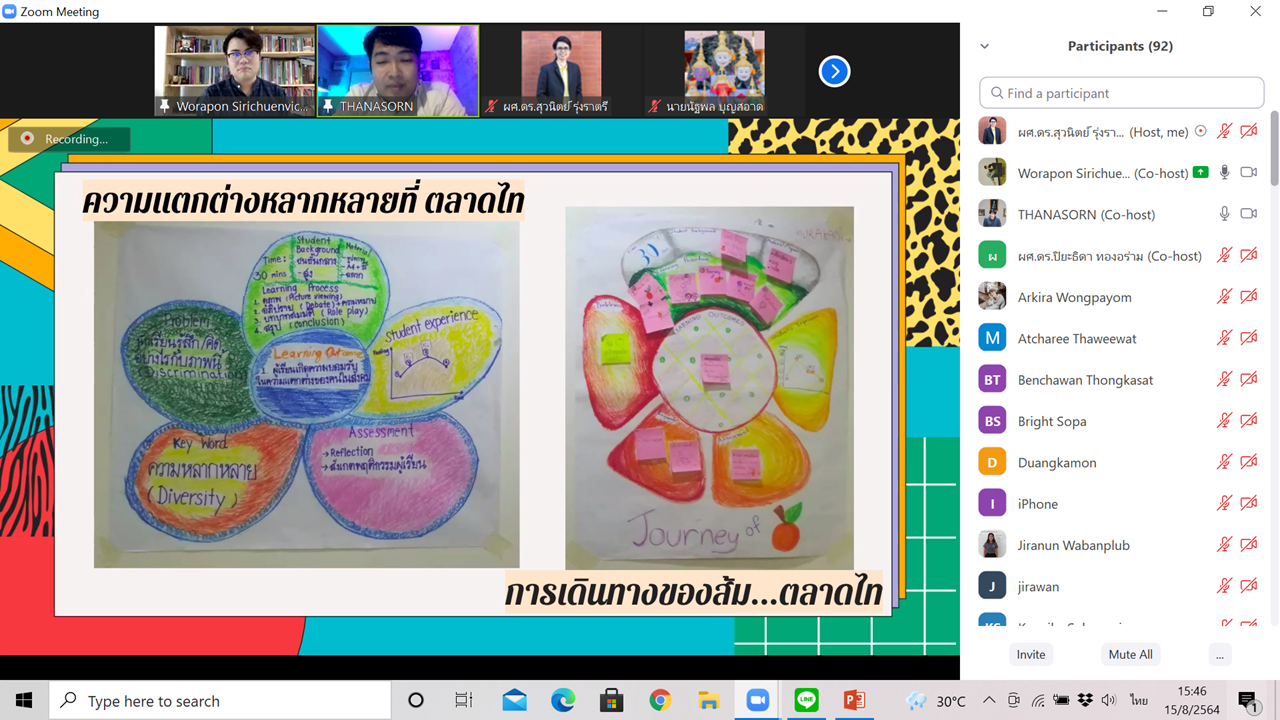Open the more options ellipsis button
Viewport: 1280px width, 720px height.
[1218, 654]
